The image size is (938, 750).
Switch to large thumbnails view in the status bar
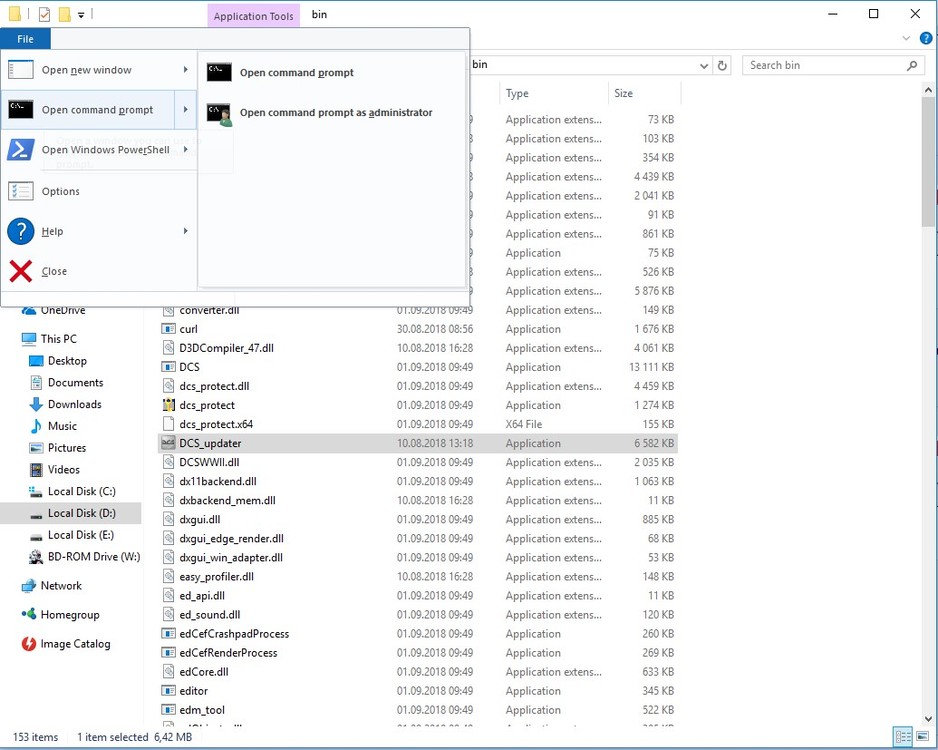click(923, 737)
